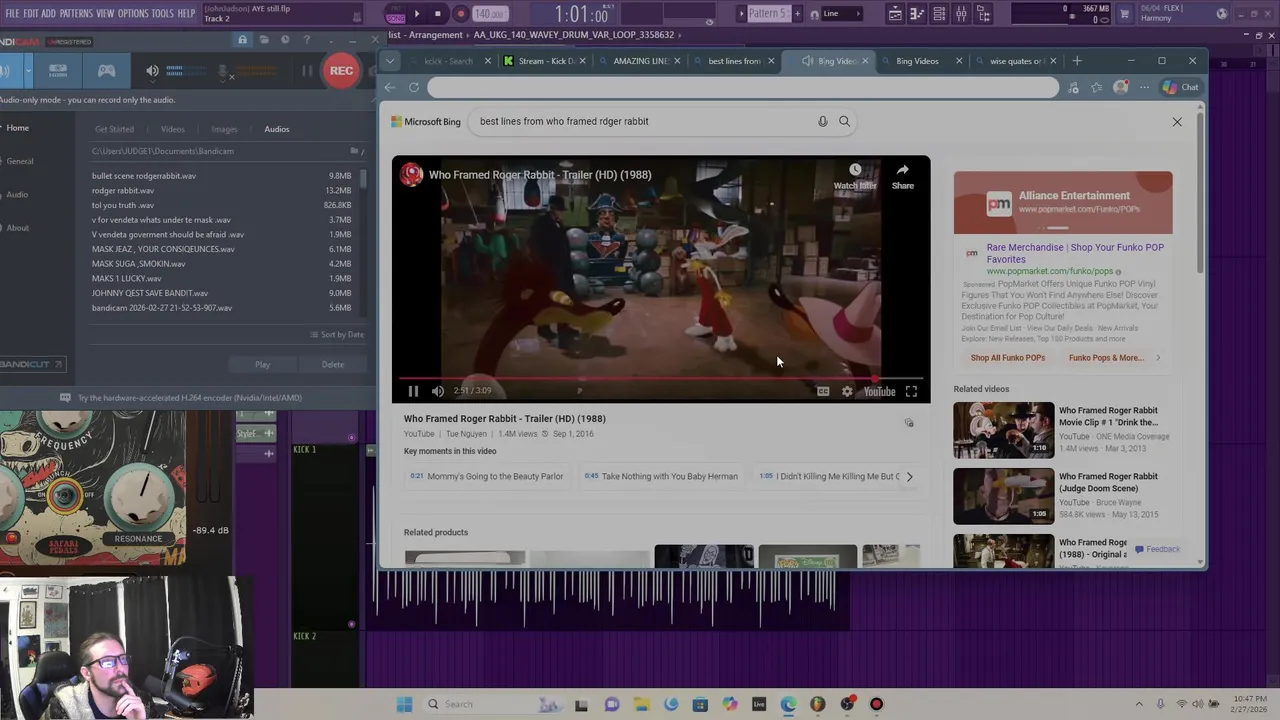Pause the Roger Rabbit trailer video
Screen dimensions: 1280x720
coord(413,391)
